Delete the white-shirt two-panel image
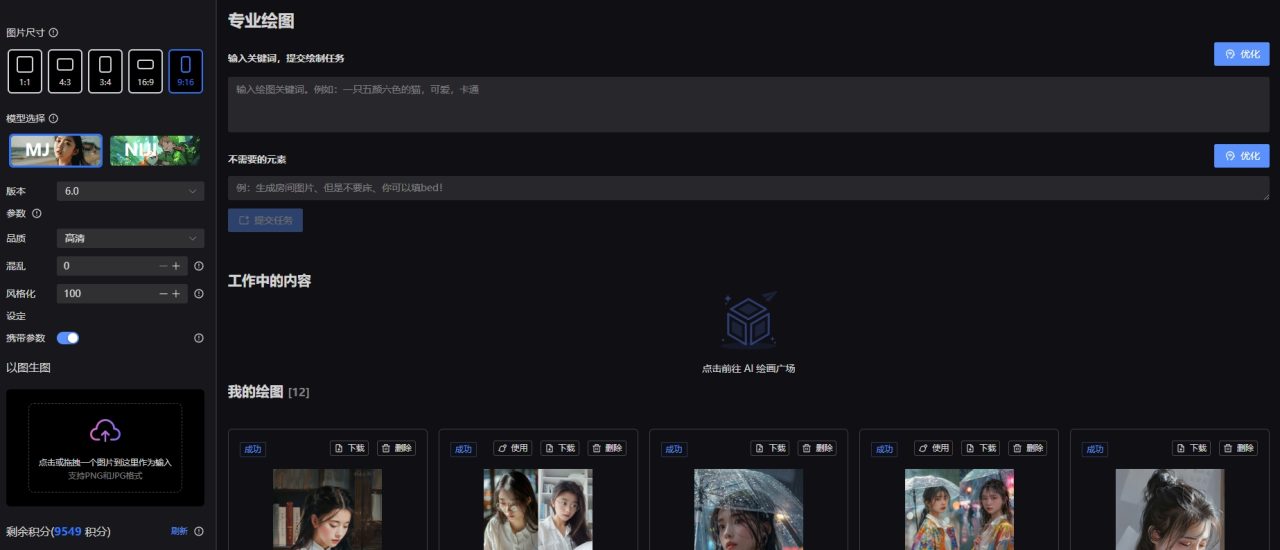Screen dimensions: 1280x550 pos(607,448)
